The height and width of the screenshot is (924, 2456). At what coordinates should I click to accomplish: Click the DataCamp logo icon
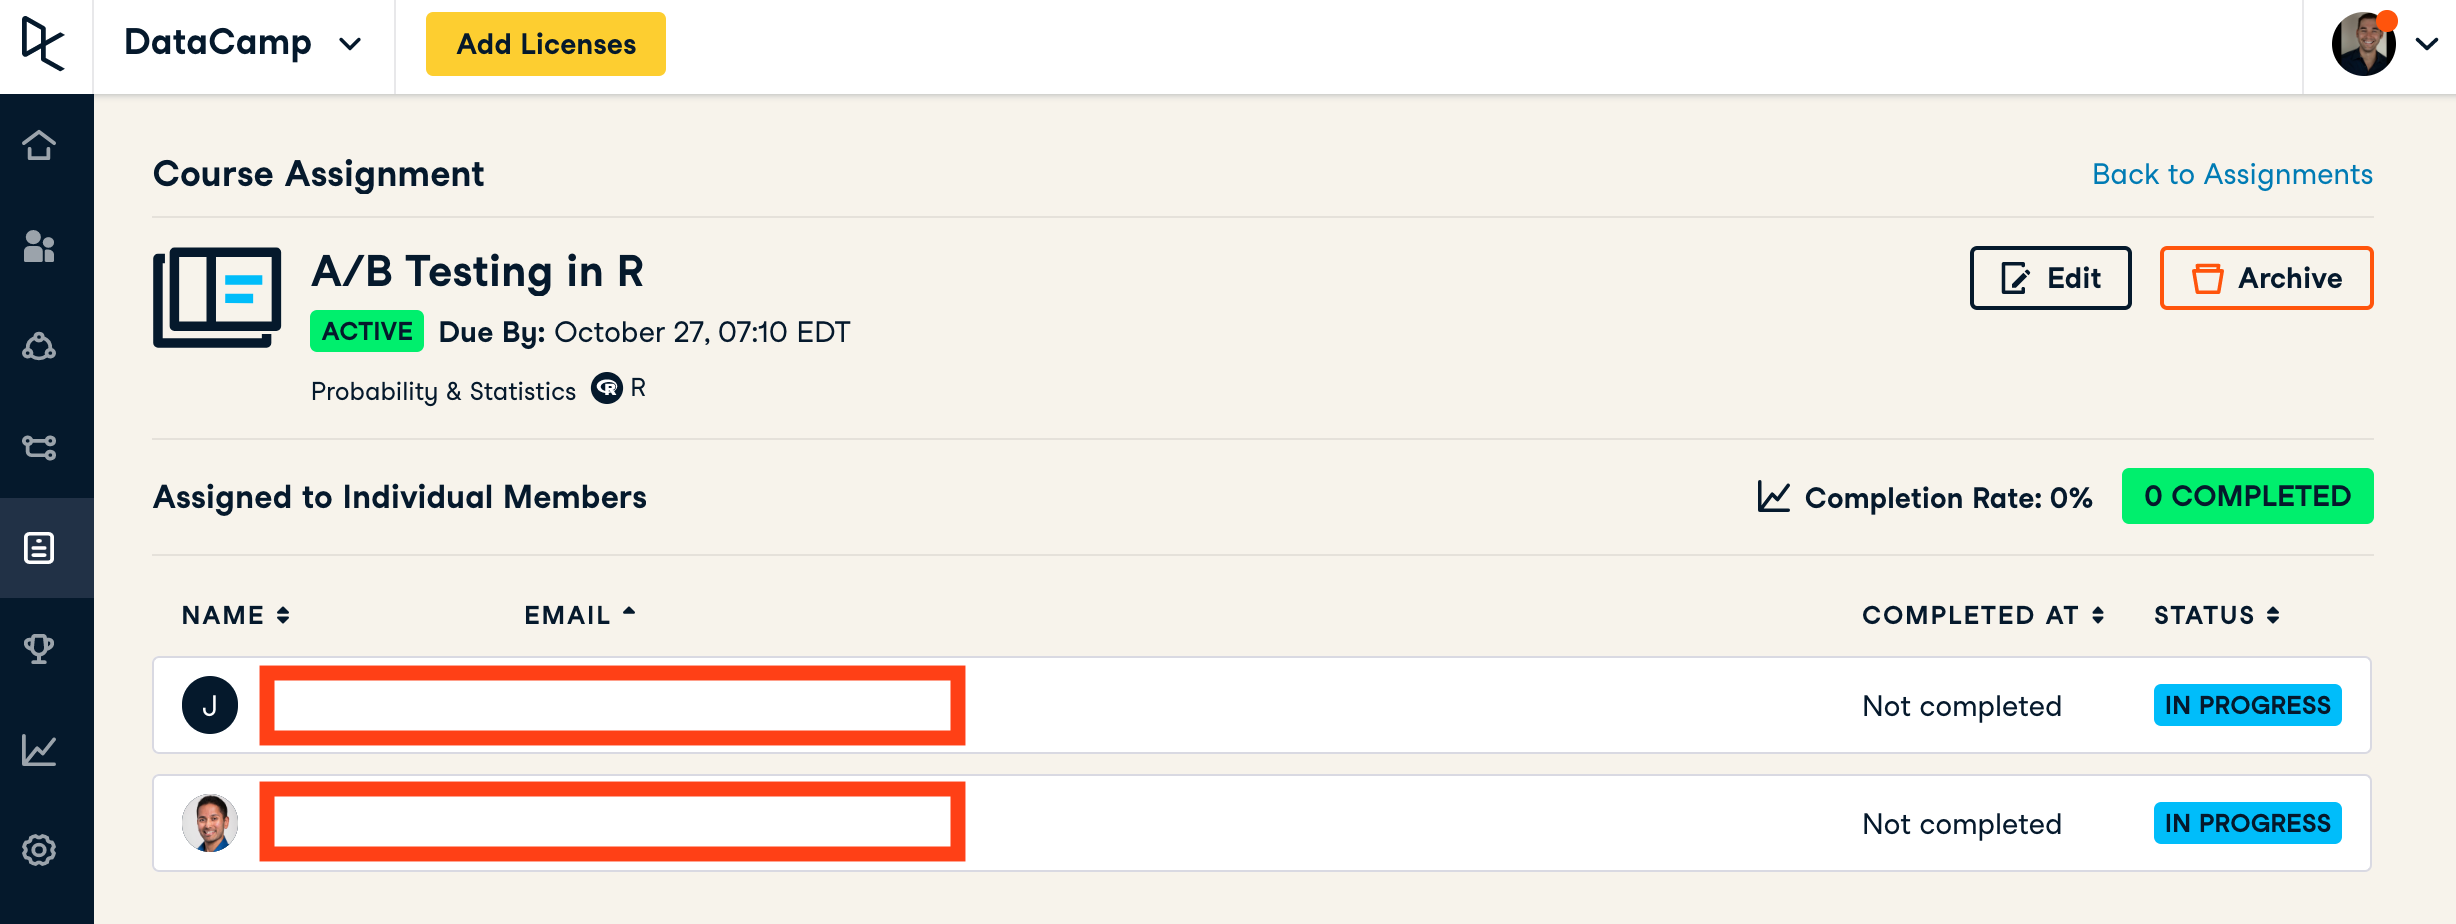coord(44,44)
